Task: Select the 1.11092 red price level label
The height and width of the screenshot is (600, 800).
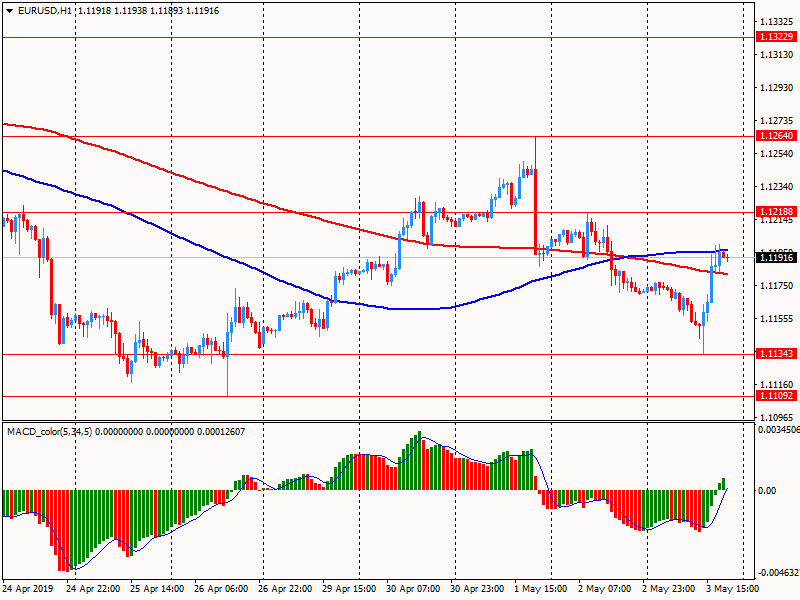Action: click(x=776, y=396)
